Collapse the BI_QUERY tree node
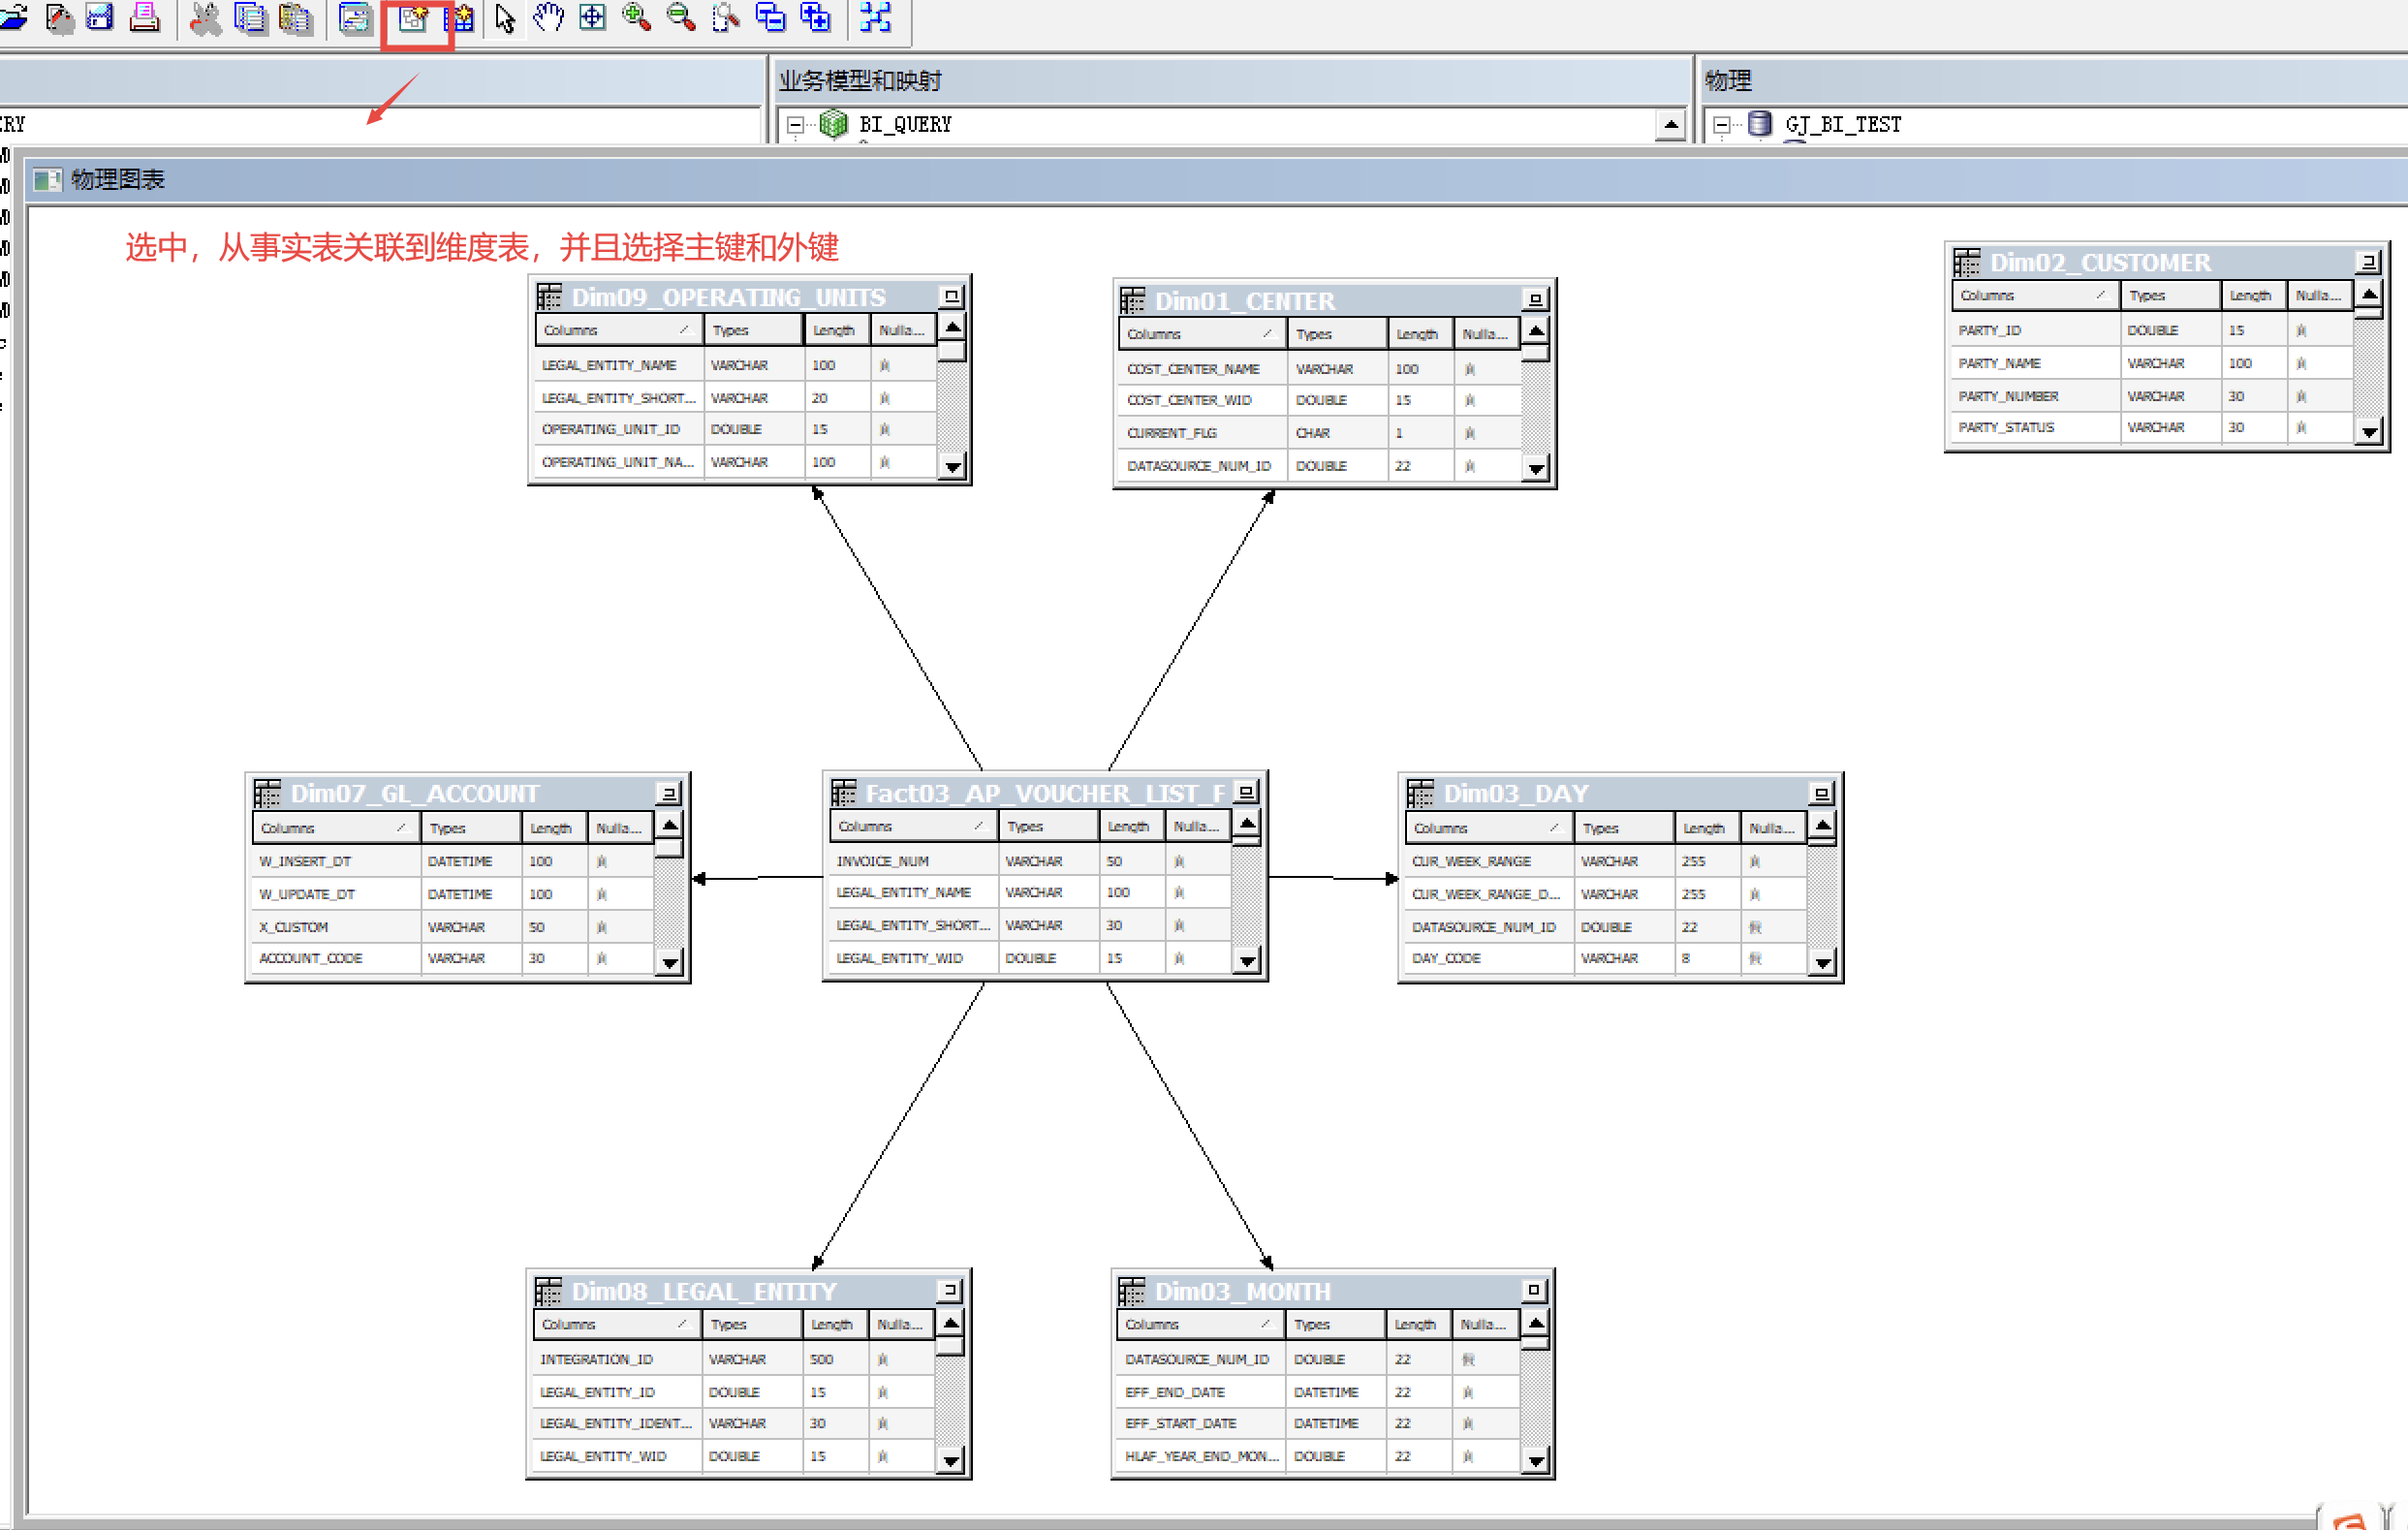Viewport: 2408px width, 1530px height. (795, 125)
